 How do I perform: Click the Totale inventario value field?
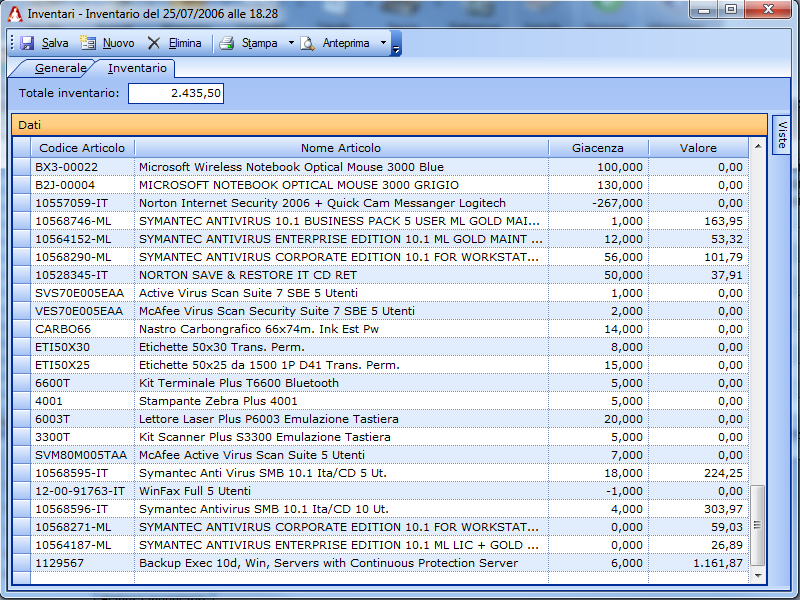pos(176,93)
